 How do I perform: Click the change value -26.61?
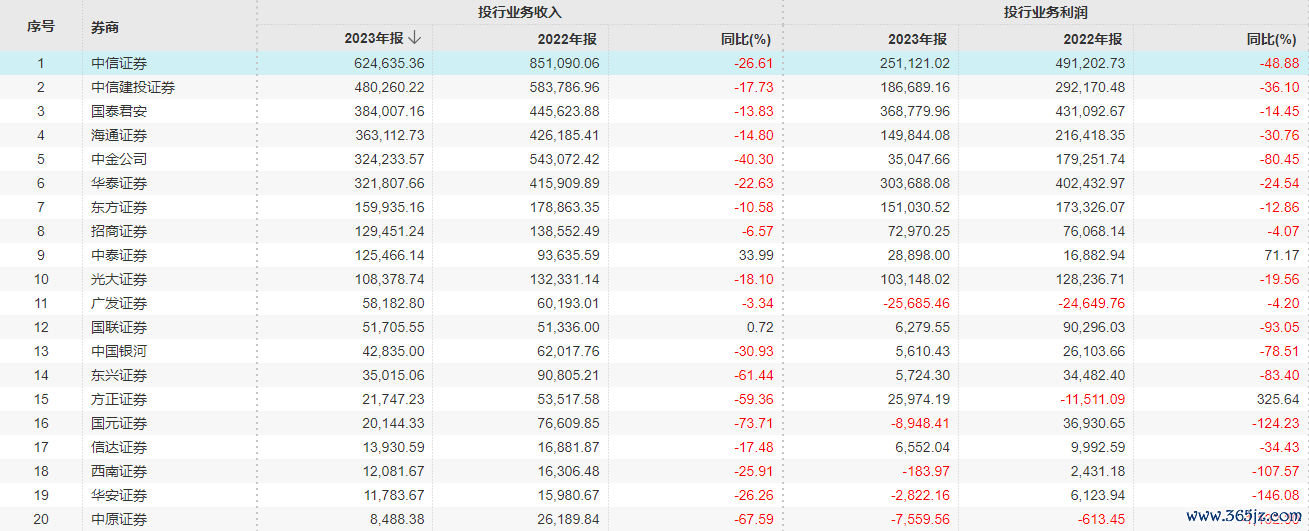click(754, 63)
